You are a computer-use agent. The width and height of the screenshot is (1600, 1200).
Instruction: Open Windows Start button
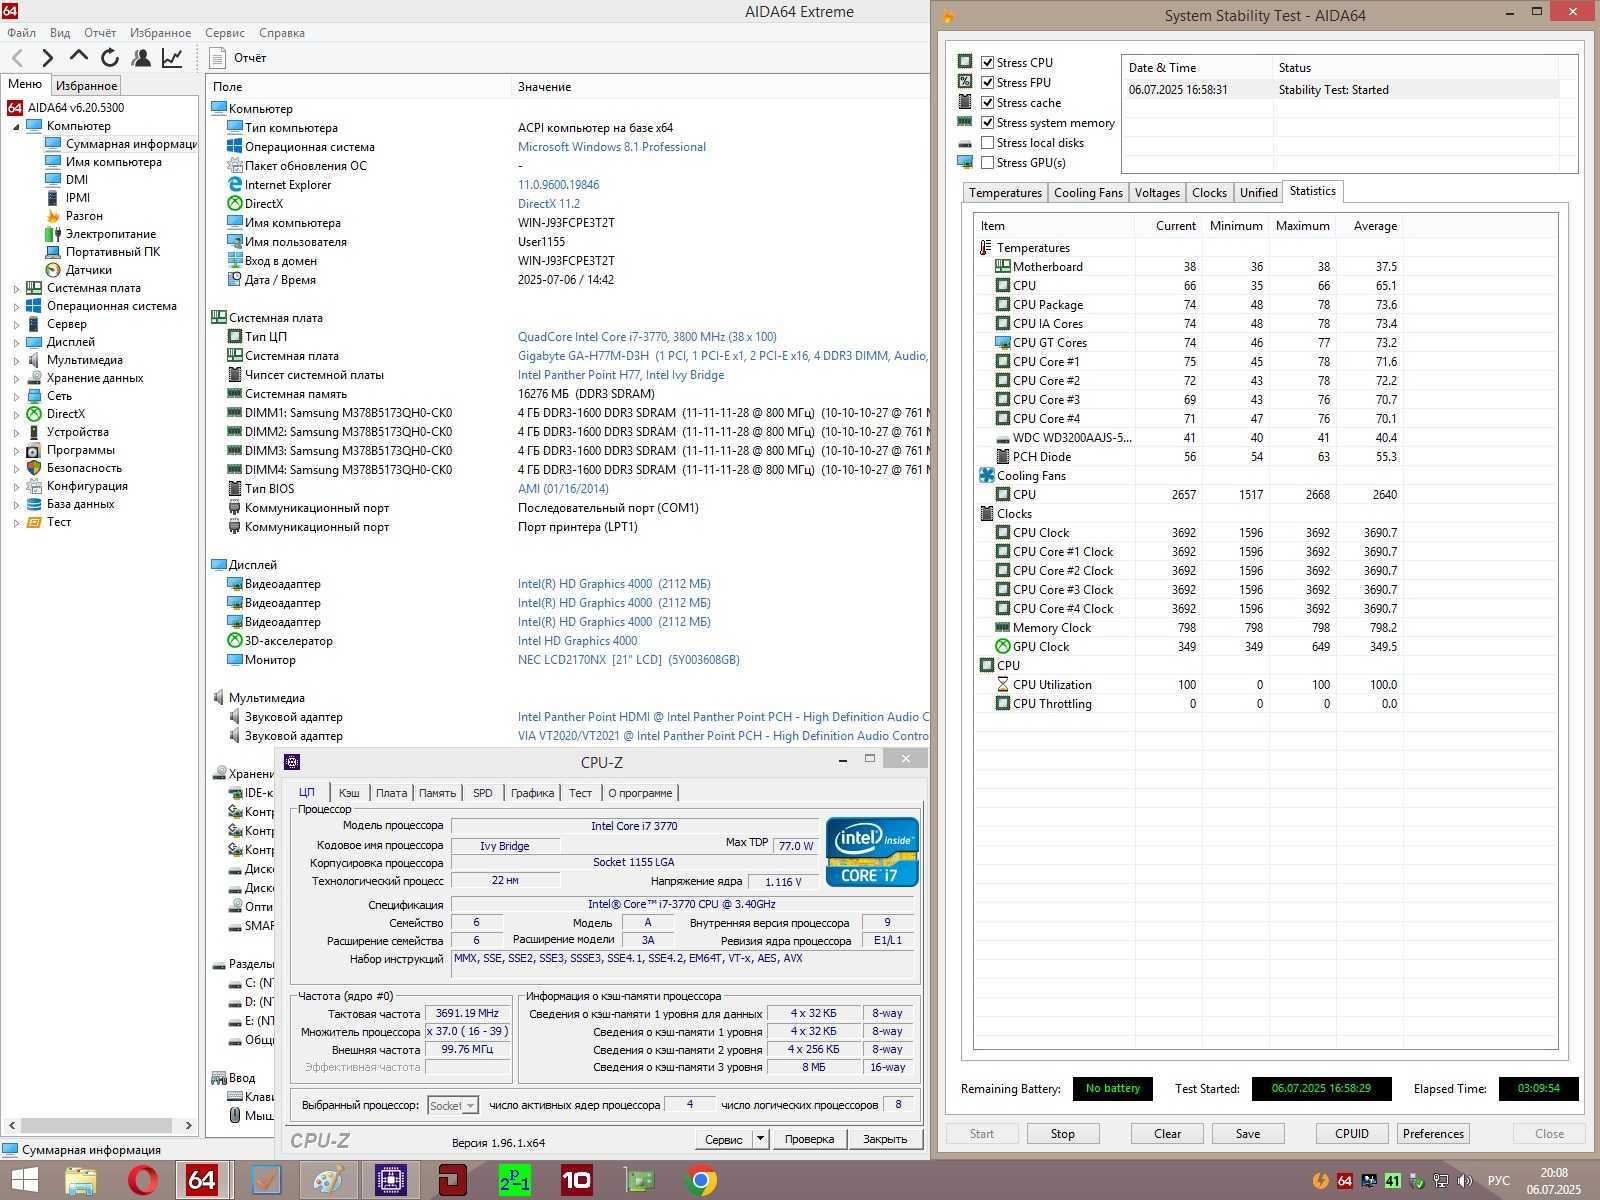pyautogui.click(x=24, y=1181)
